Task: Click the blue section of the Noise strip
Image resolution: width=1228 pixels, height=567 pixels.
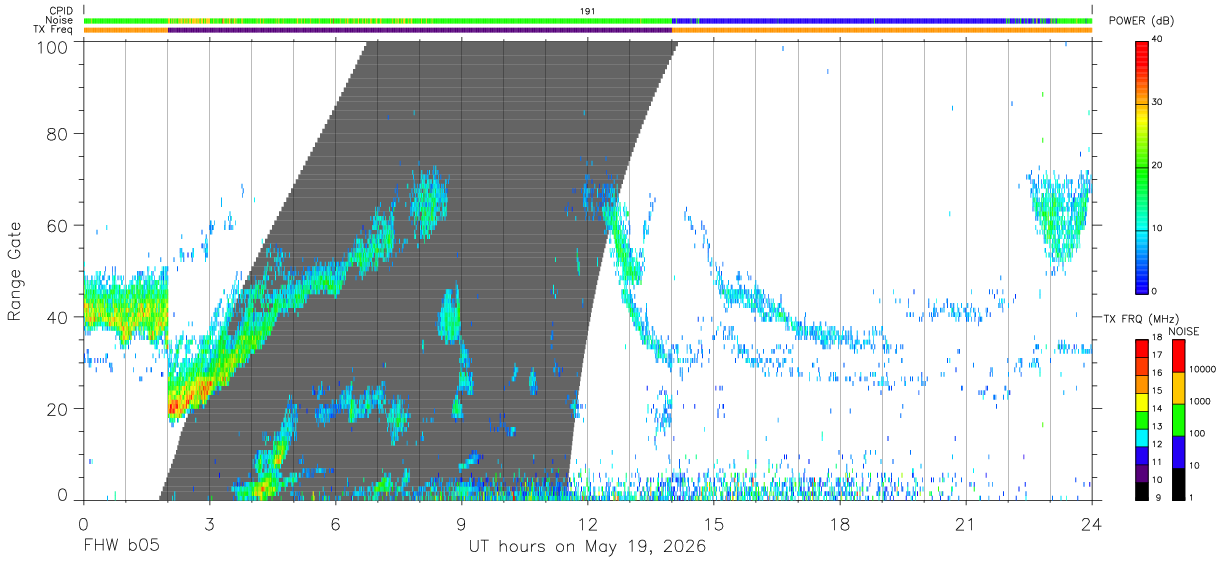Action: (x=840, y=20)
